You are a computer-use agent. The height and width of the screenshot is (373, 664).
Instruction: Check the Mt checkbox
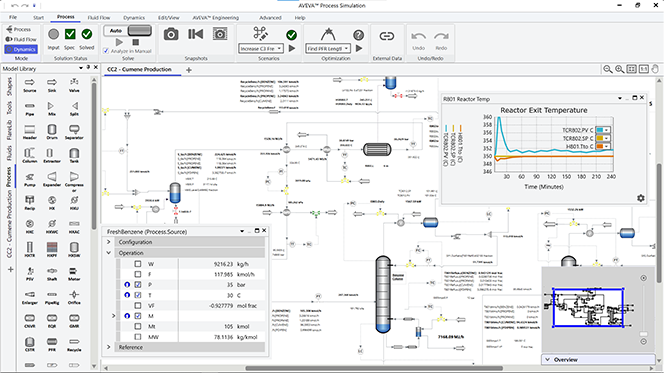point(138,326)
